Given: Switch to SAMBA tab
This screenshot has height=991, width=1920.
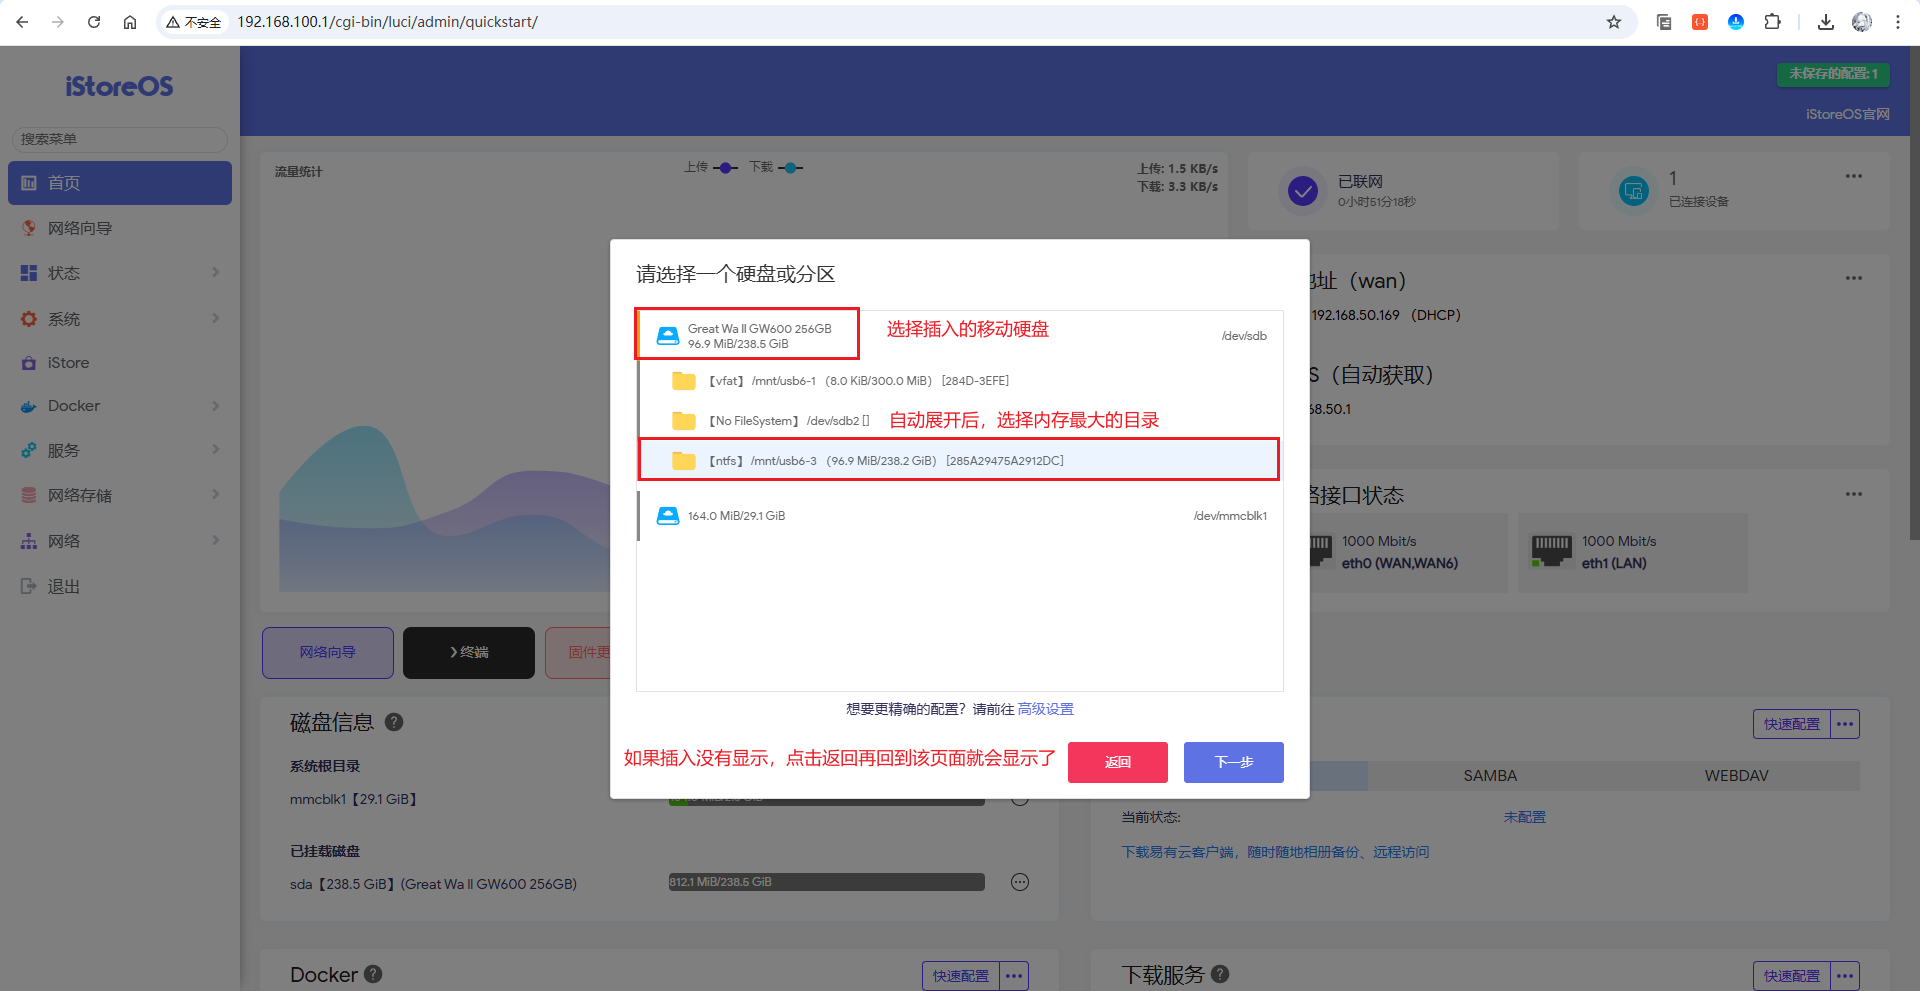Looking at the screenshot, I should coord(1490,776).
